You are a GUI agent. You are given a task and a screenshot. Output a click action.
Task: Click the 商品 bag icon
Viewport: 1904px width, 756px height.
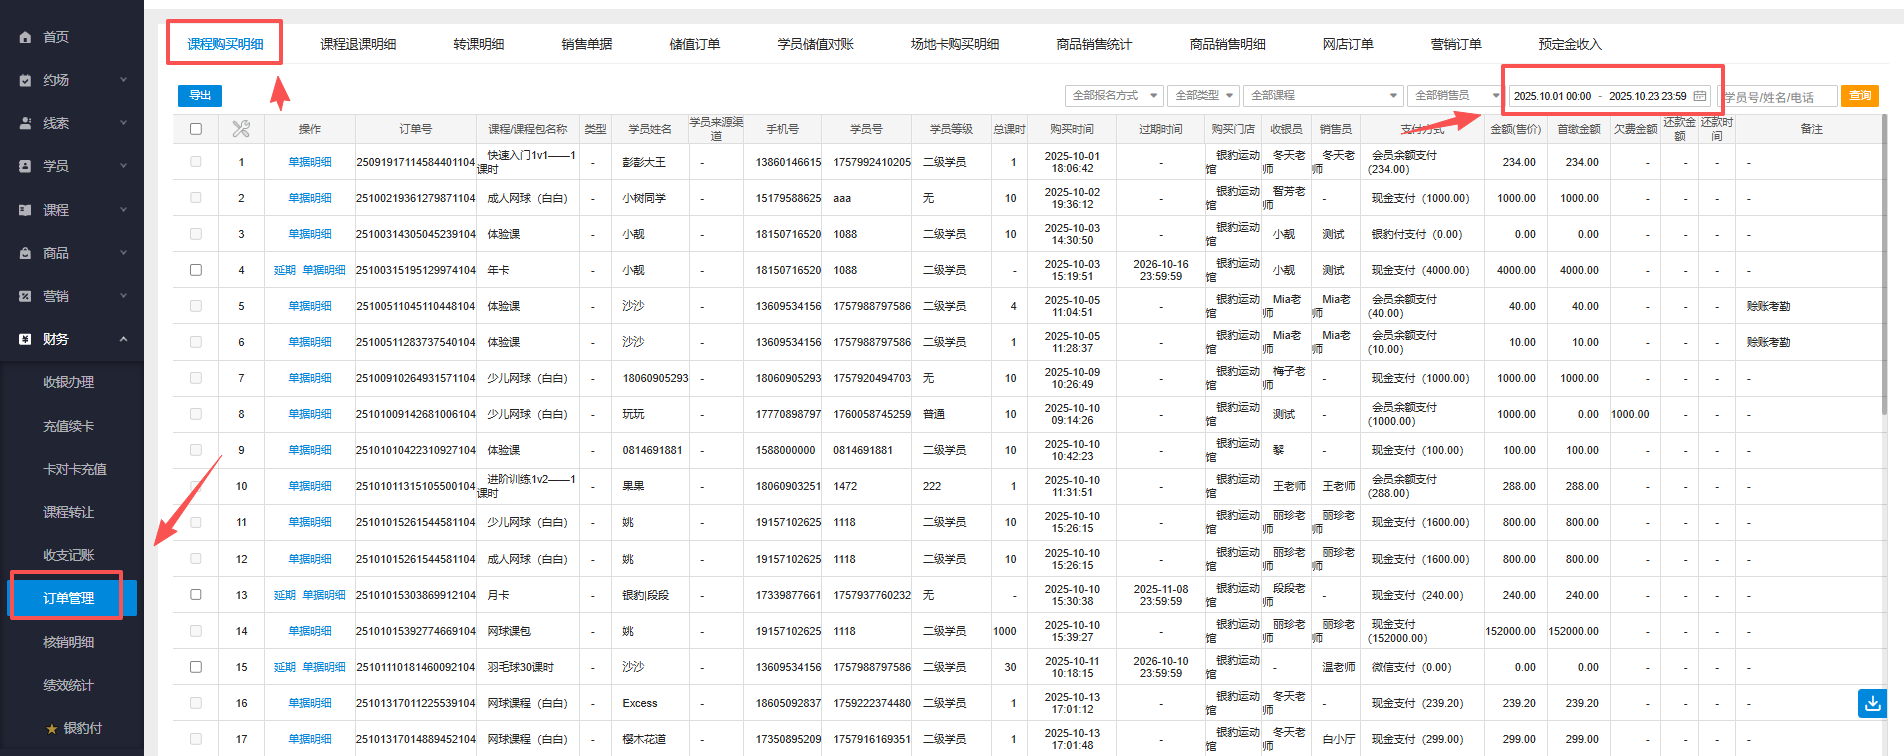tap(25, 253)
